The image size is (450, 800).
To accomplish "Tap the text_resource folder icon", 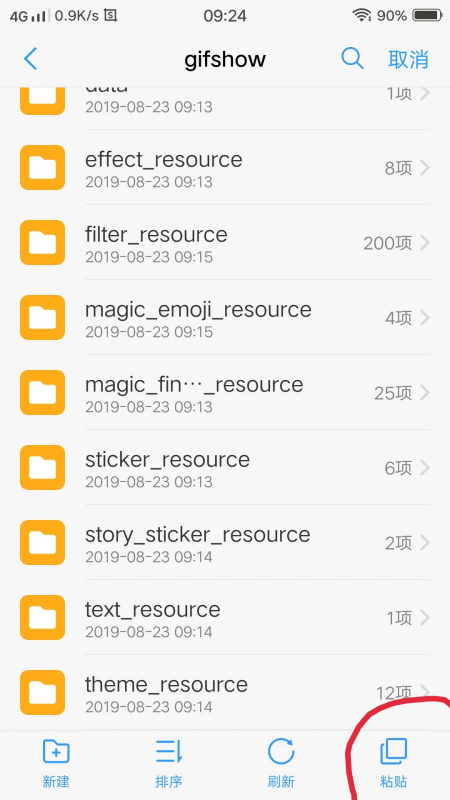I will click(42, 617).
